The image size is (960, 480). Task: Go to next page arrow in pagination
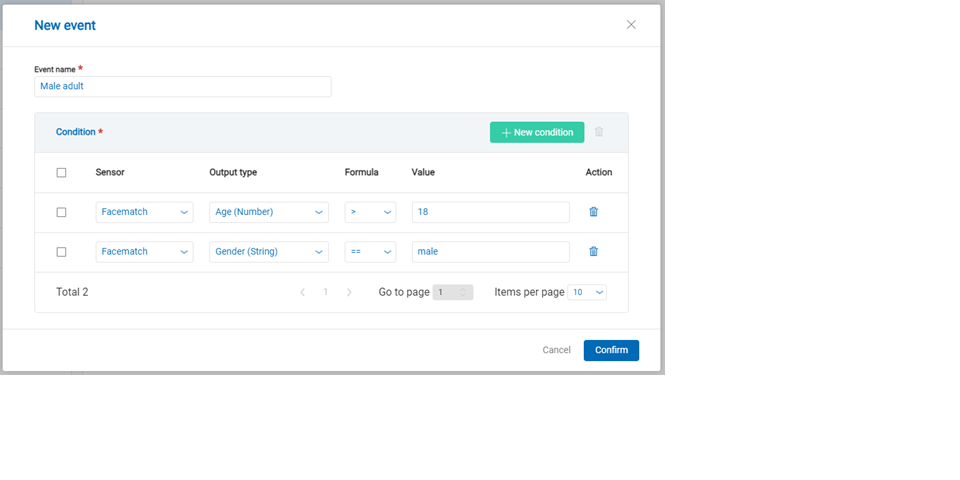point(349,292)
